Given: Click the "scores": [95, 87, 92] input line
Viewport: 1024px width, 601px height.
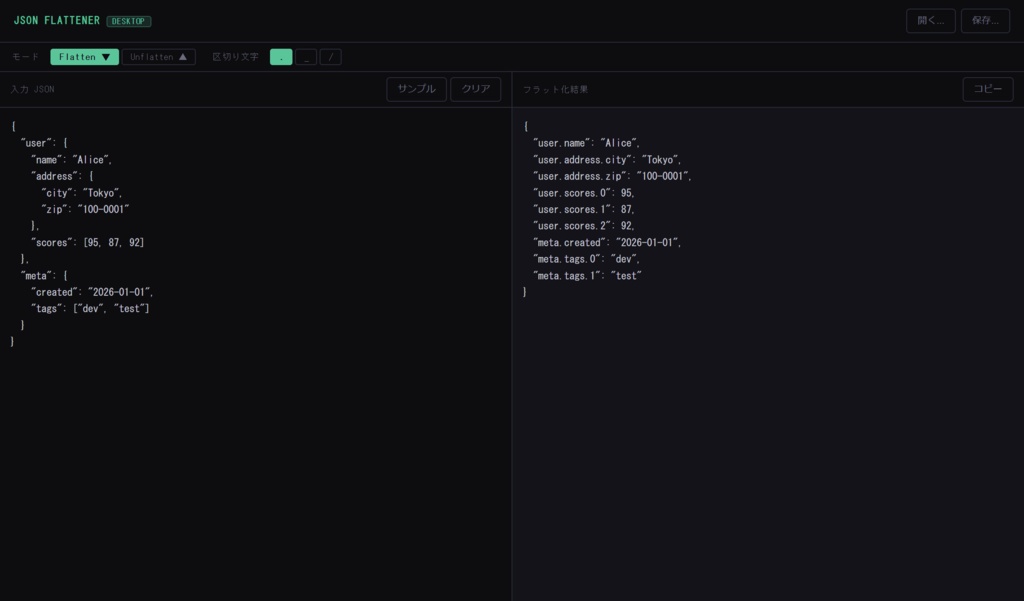Looking at the screenshot, I should coord(88,242).
